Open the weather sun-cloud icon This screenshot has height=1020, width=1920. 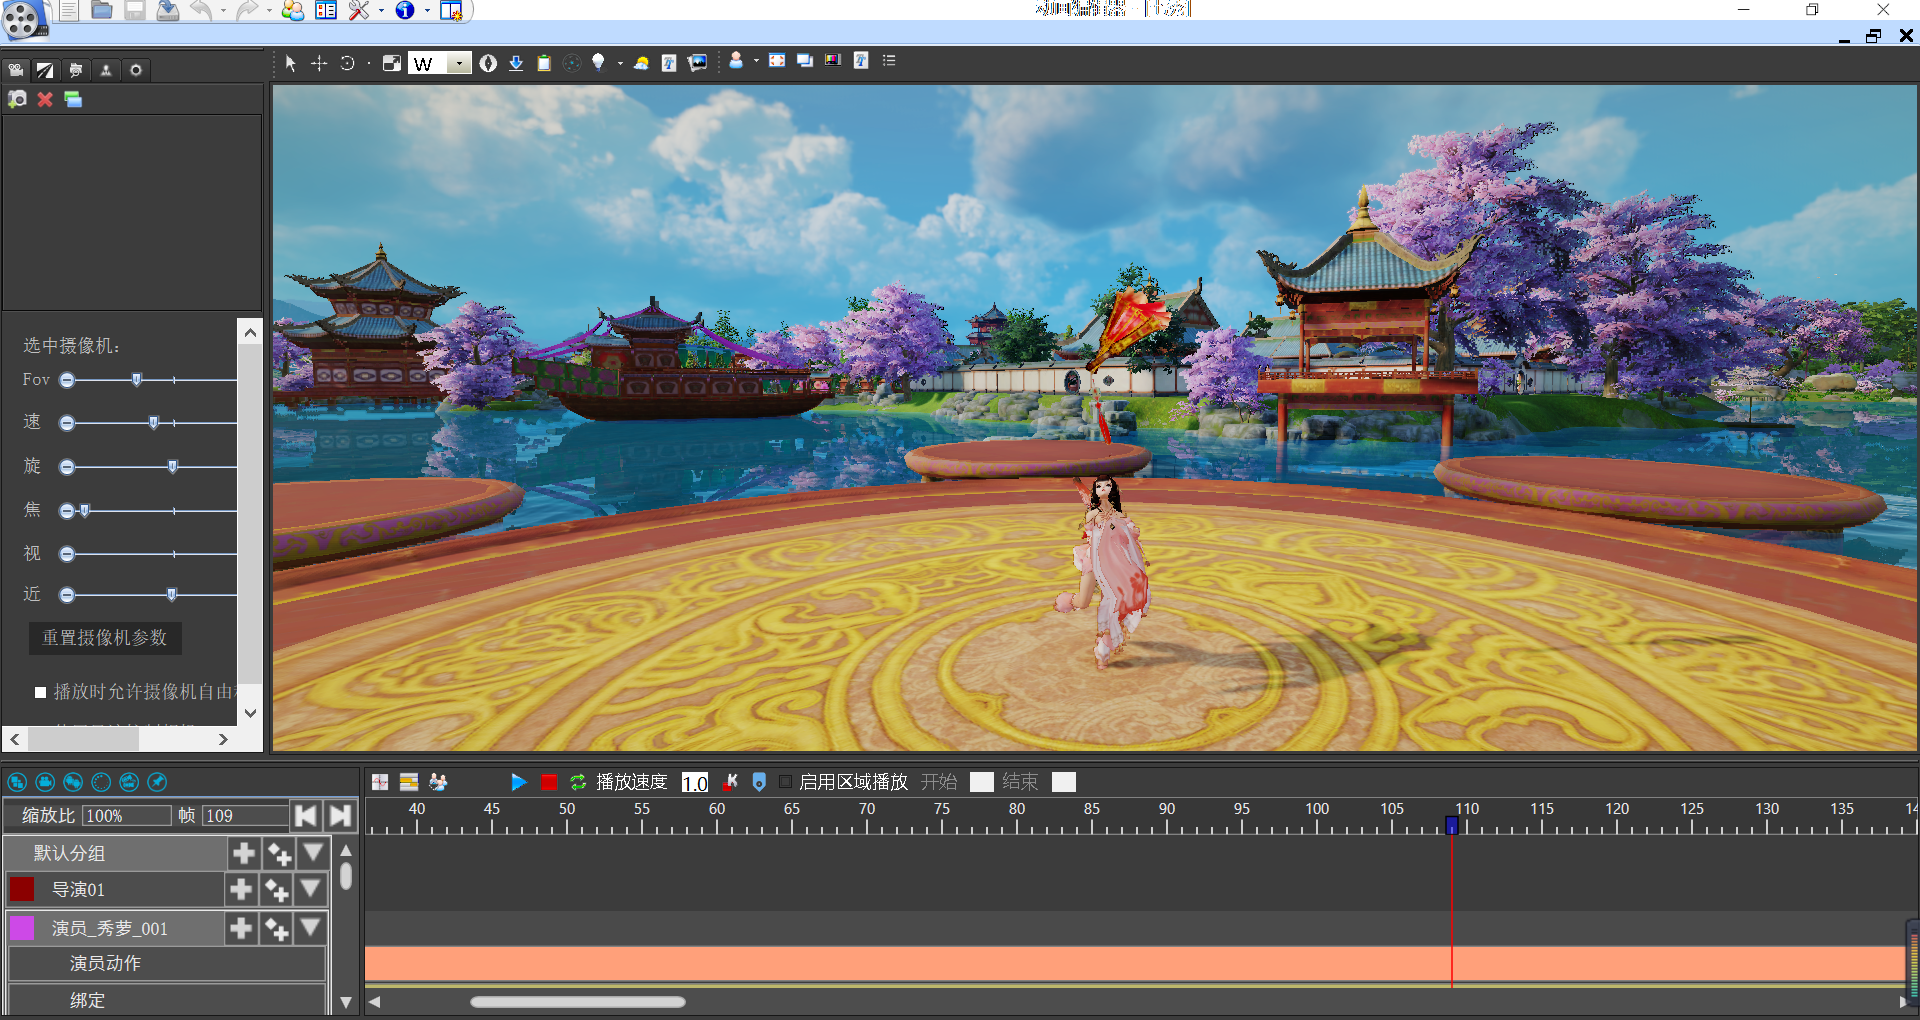click(x=642, y=63)
